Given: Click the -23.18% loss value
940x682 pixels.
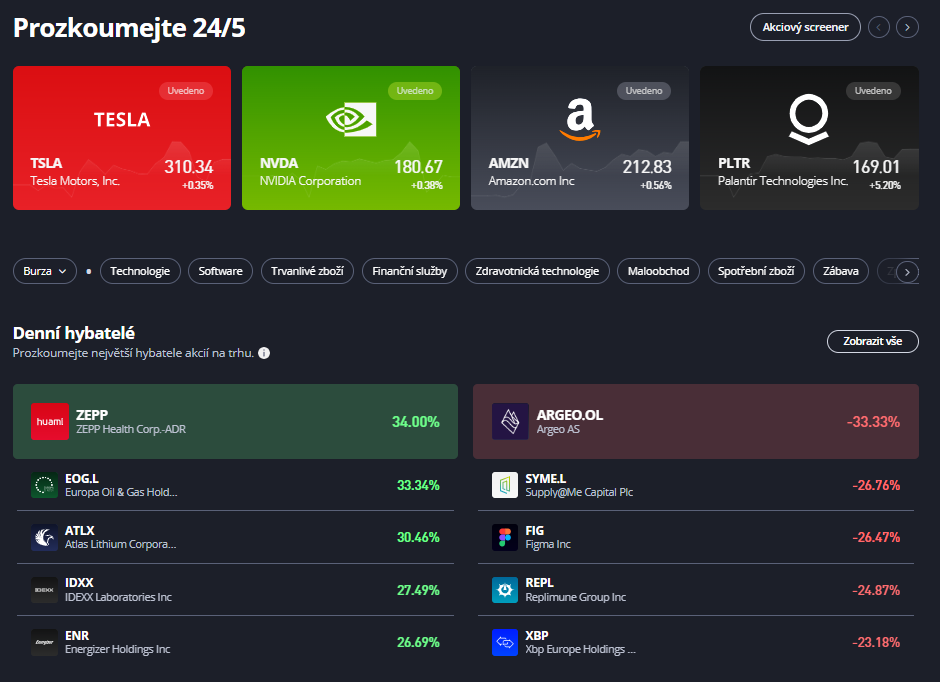Looking at the screenshot, I should point(876,642).
